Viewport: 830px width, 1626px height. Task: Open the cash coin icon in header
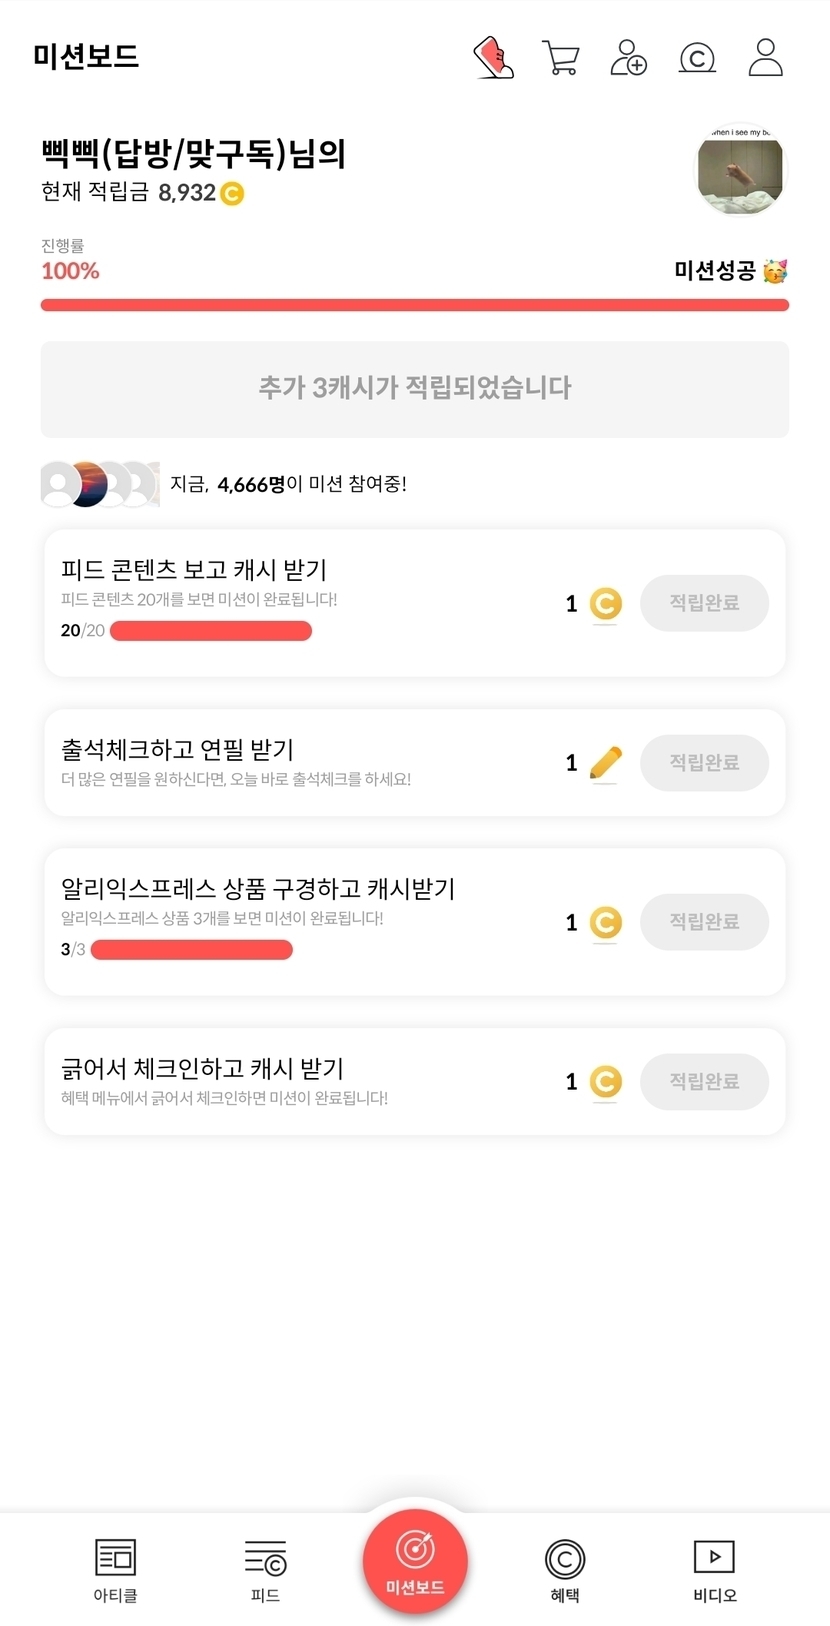coord(697,58)
